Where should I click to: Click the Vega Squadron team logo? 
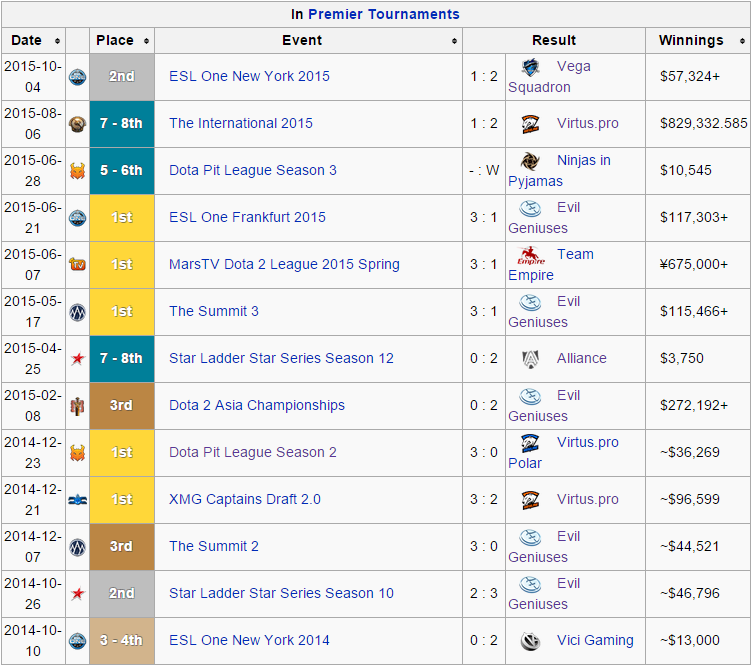[x=531, y=67]
